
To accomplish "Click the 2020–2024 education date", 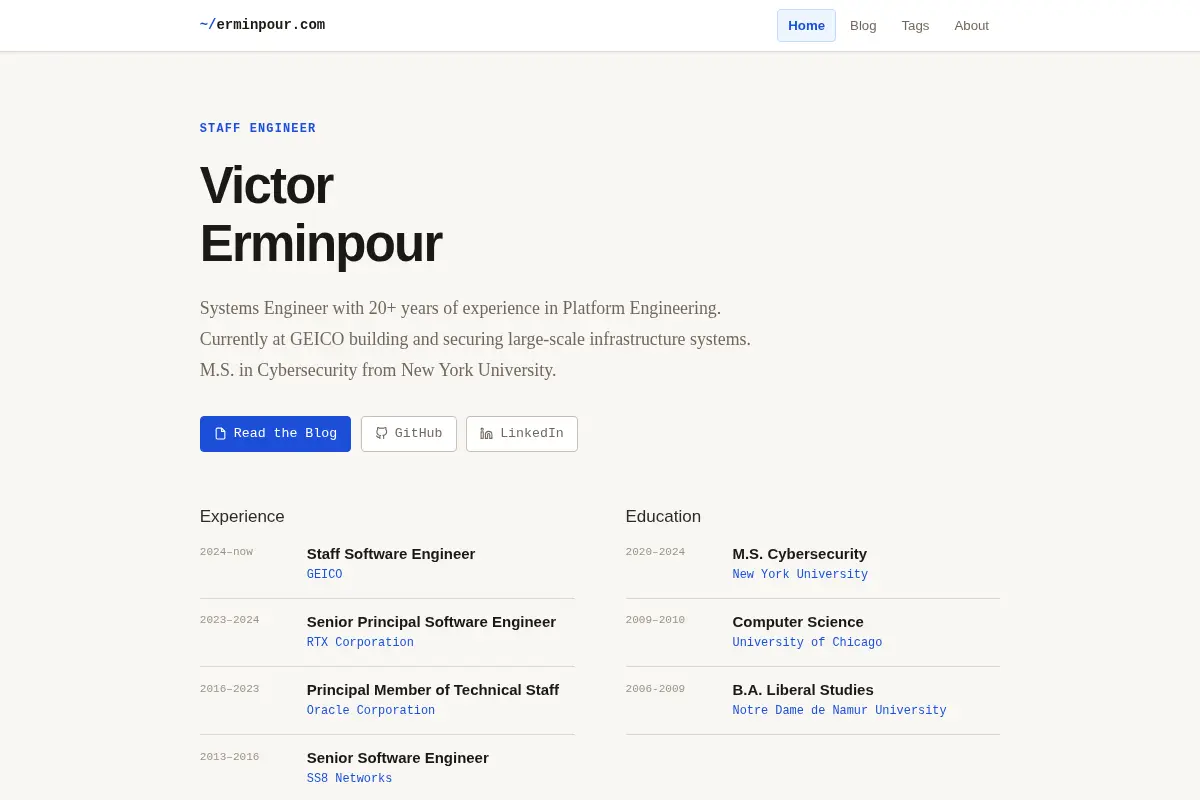I will click(655, 552).
